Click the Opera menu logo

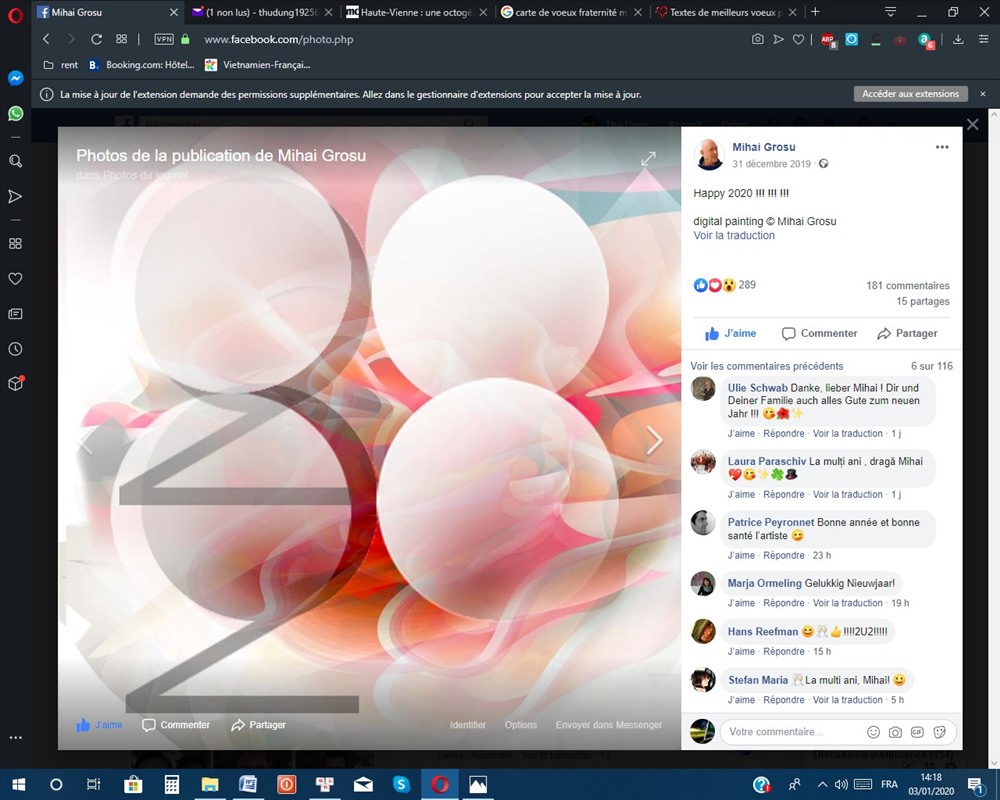pyautogui.click(x=15, y=13)
